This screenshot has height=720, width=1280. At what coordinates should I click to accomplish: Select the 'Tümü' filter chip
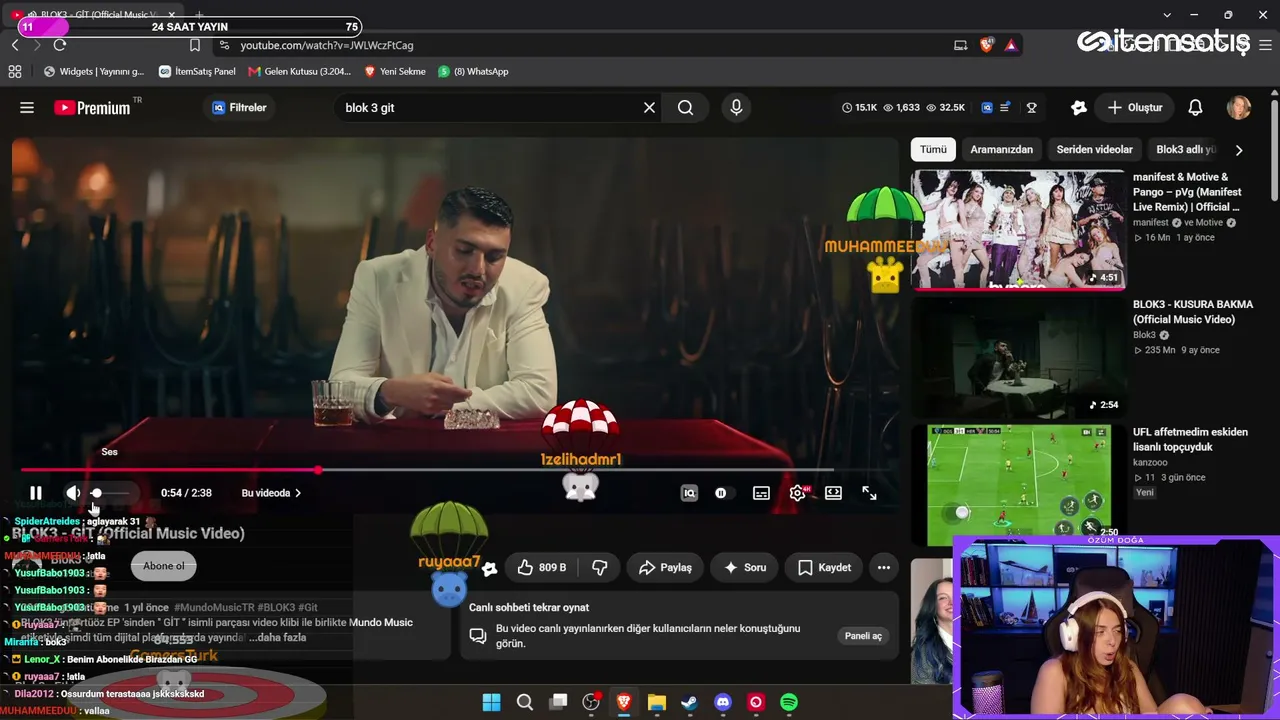(933, 150)
